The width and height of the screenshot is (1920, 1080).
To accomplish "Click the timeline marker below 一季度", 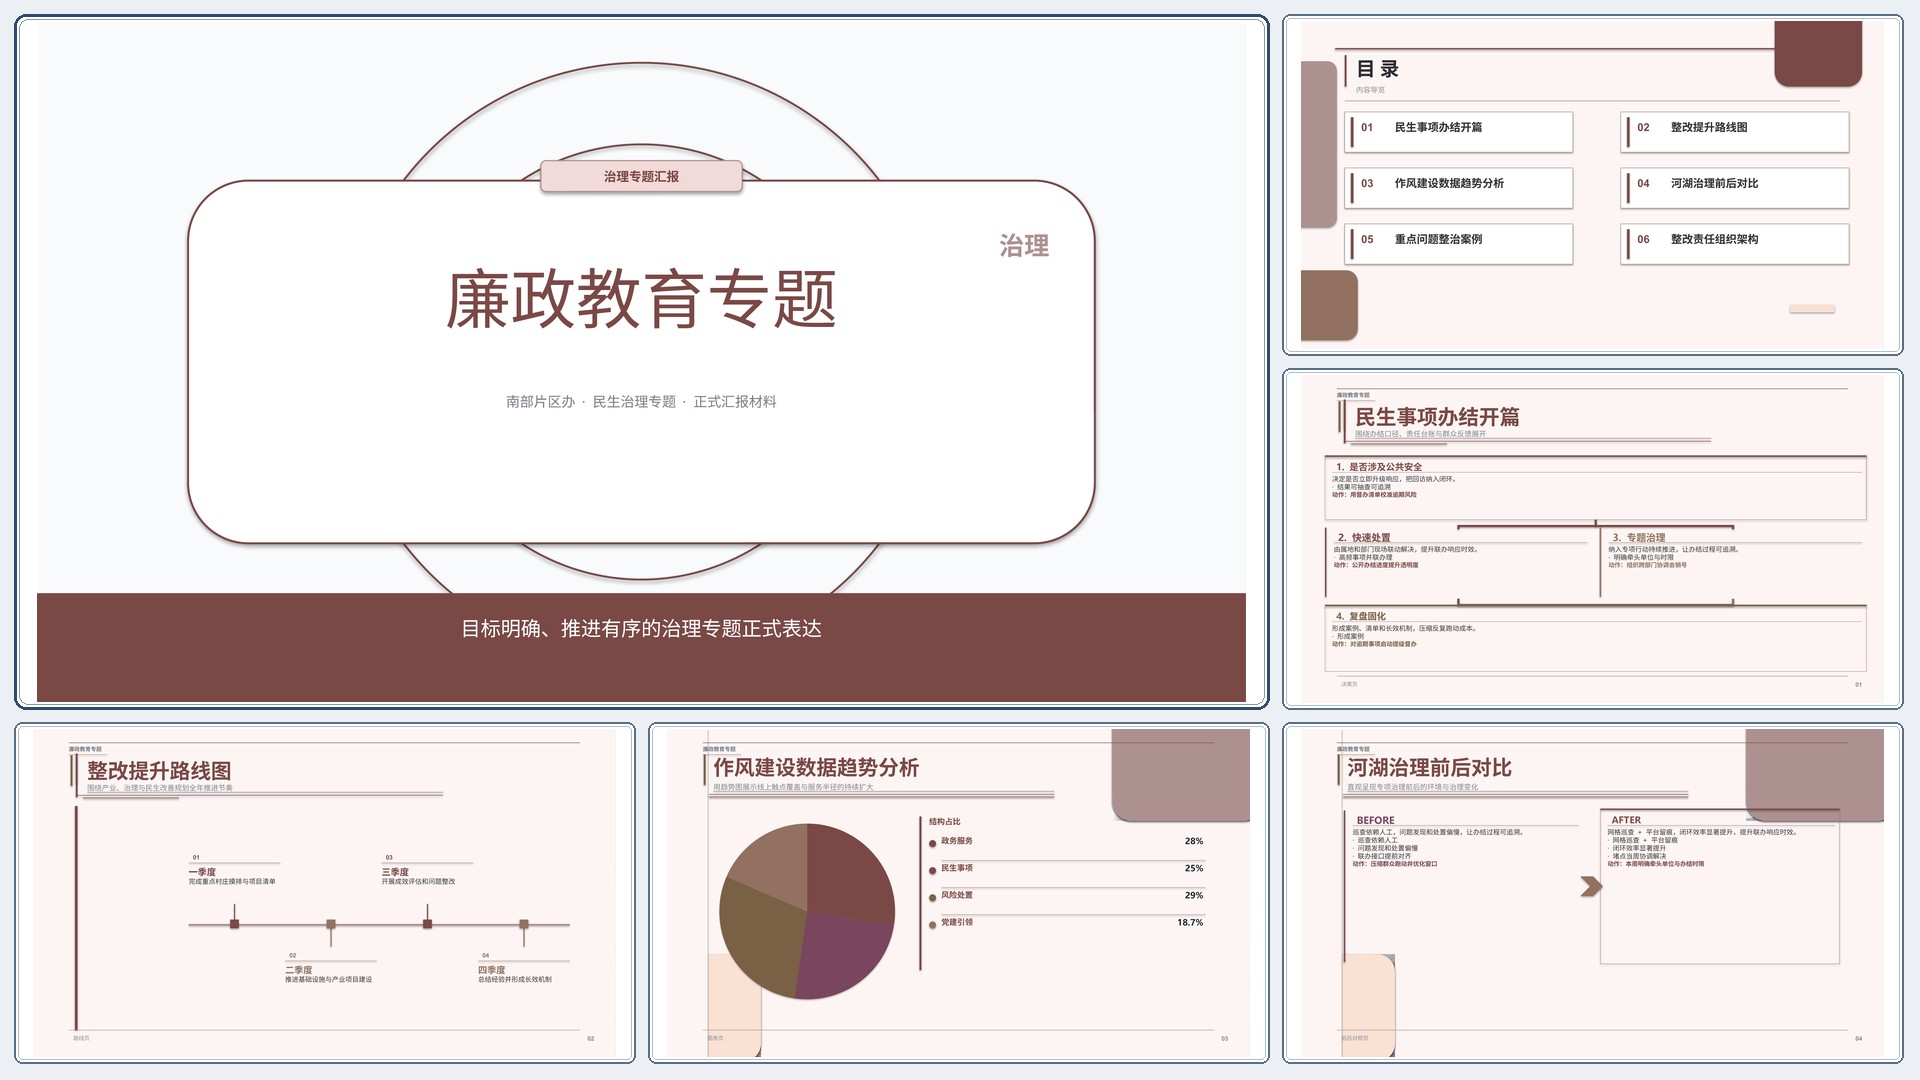I will coord(234,924).
